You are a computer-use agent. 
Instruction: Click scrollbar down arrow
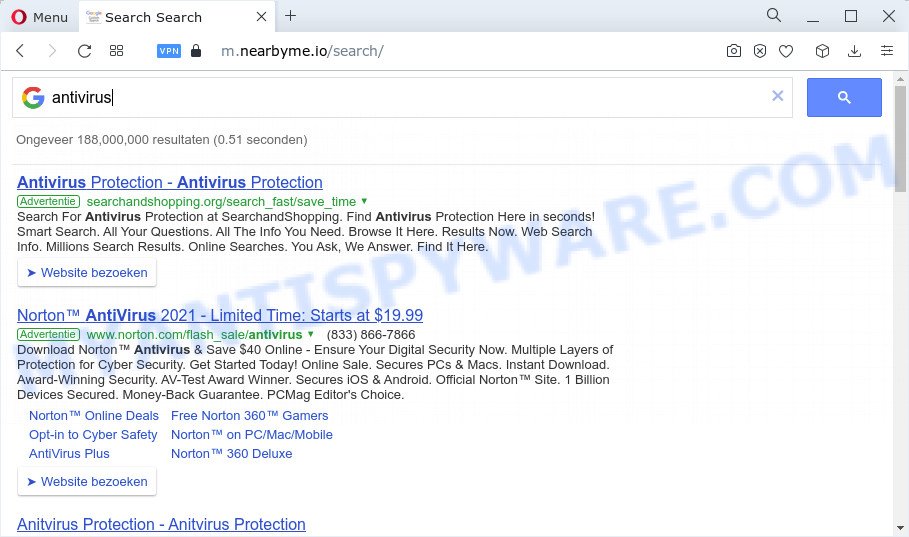click(x=900, y=528)
